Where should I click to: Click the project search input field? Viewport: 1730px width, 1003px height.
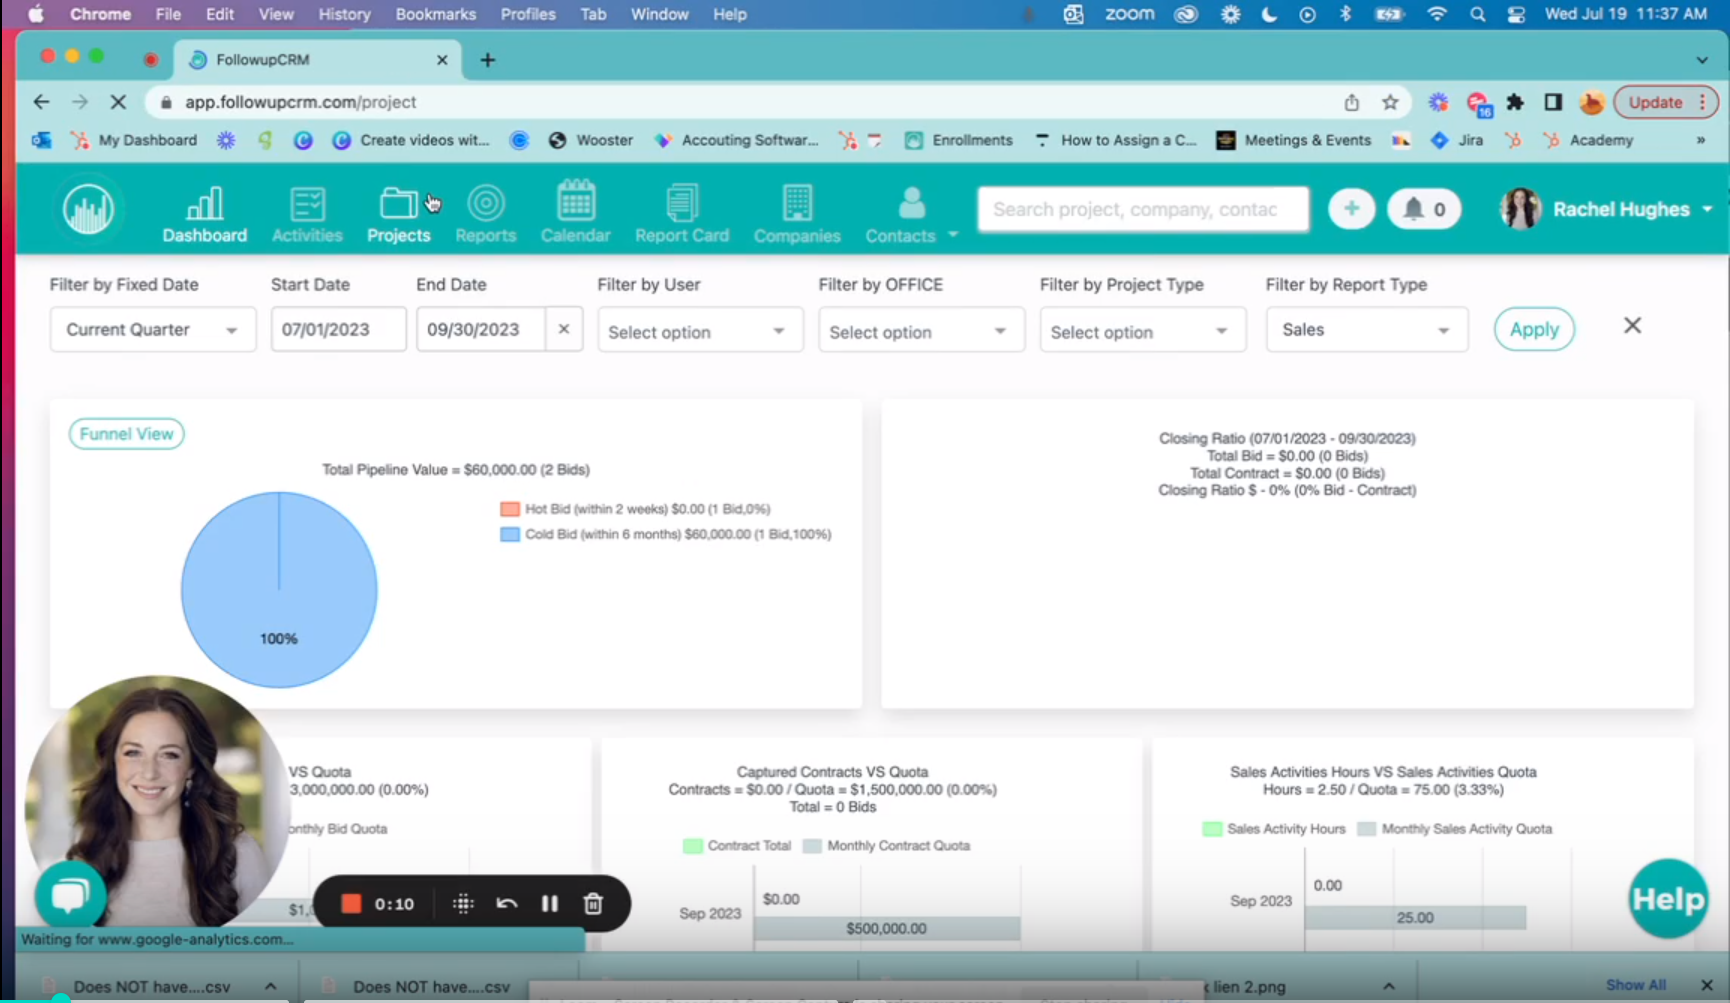pos(1142,209)
